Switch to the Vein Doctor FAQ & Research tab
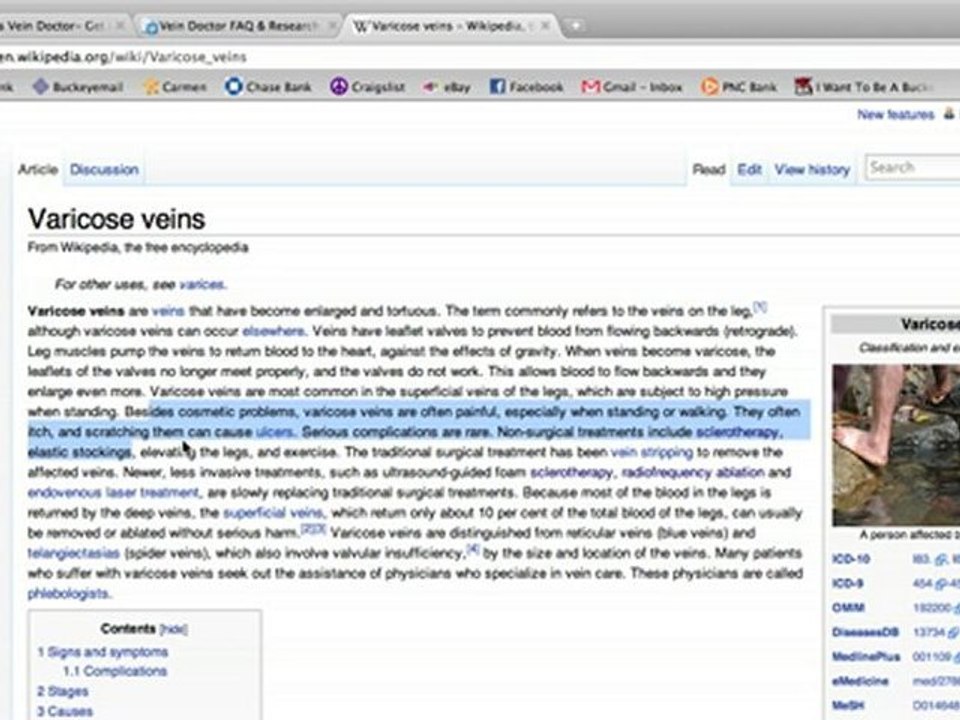 (238, 26)
